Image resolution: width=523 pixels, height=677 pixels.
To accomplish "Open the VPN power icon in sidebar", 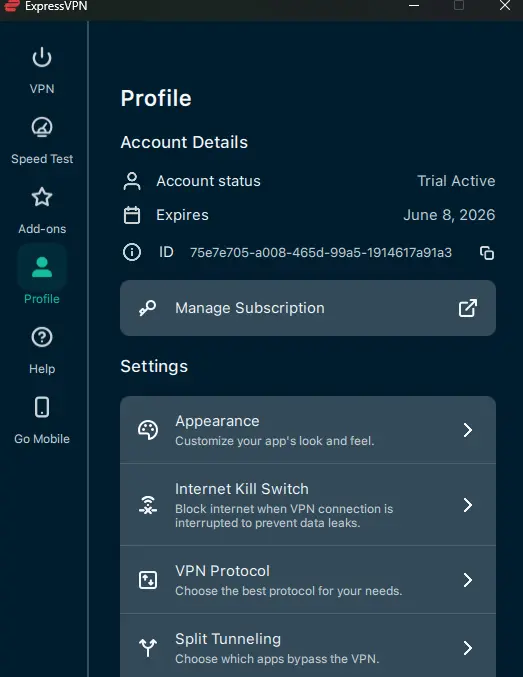I will pos(42,57).
